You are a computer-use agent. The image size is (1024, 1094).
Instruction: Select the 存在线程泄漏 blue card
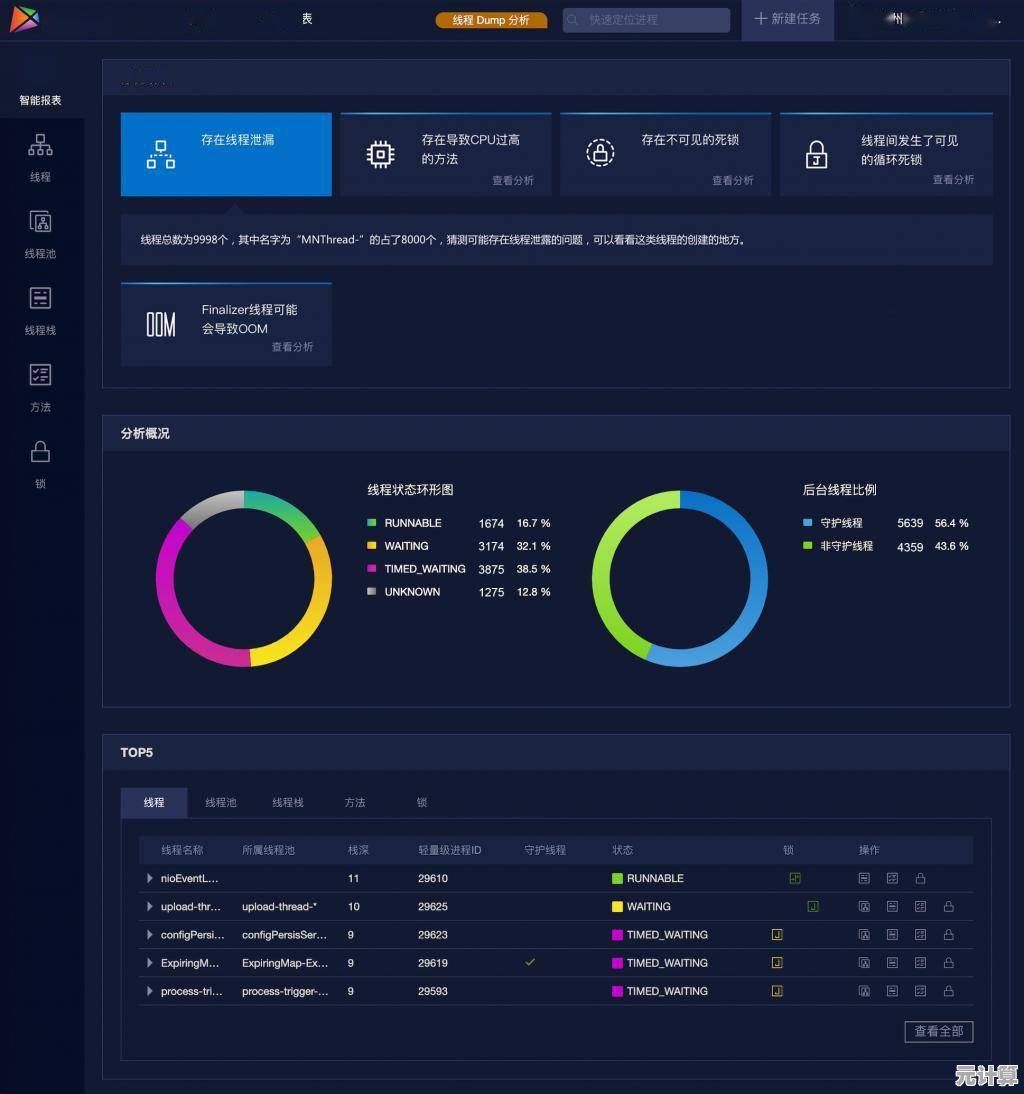pyautogui.click(x=226, y=154)
